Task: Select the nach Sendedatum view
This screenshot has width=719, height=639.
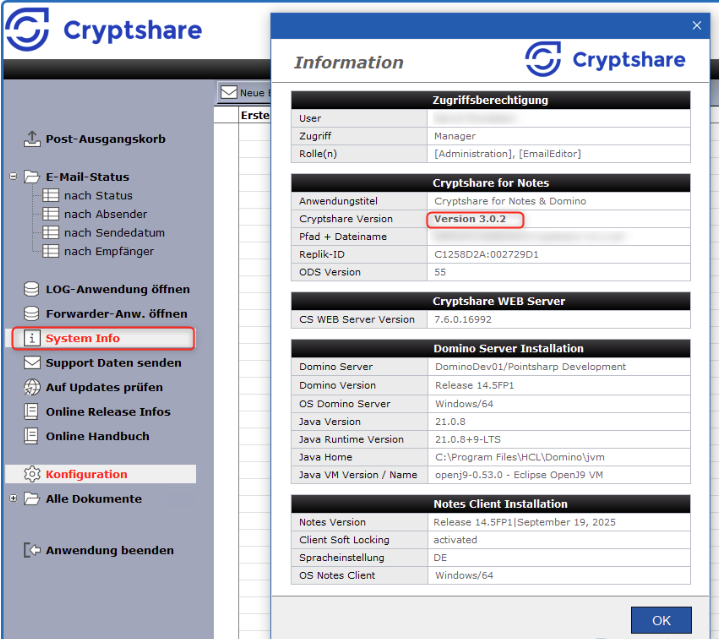Action: click(114, 233)
